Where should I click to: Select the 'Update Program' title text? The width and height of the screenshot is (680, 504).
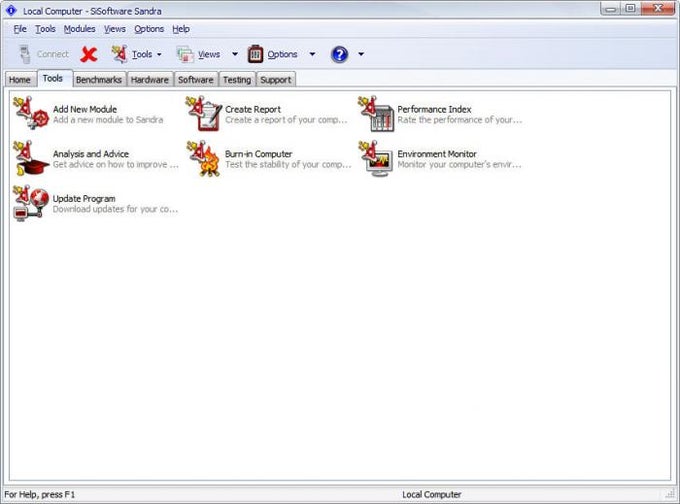[84, 199]
